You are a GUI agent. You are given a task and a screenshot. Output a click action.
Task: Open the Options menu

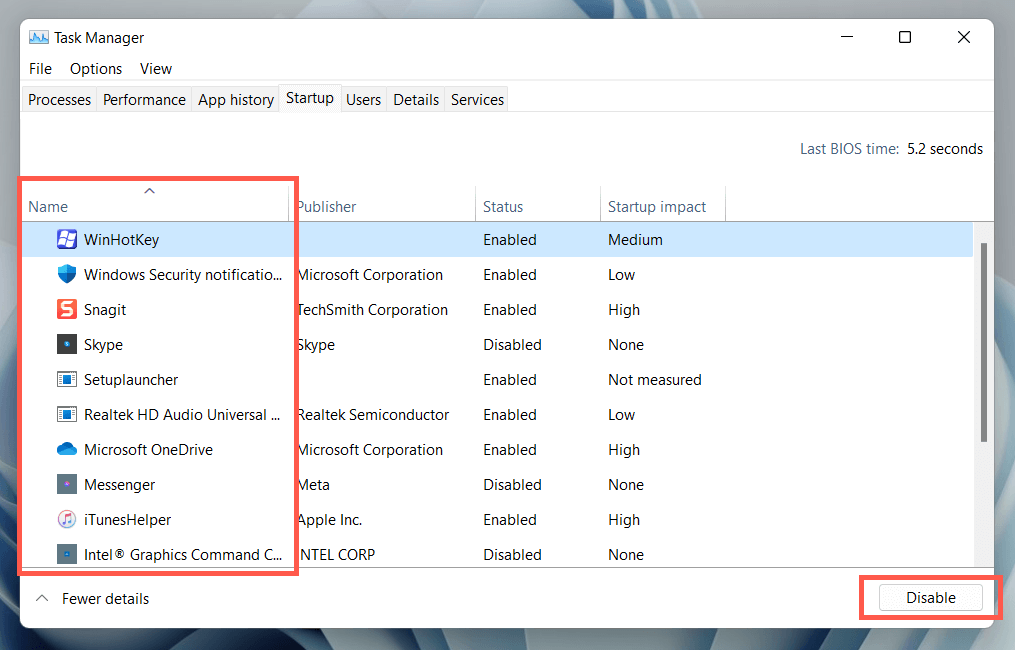[x=96, y=69]
